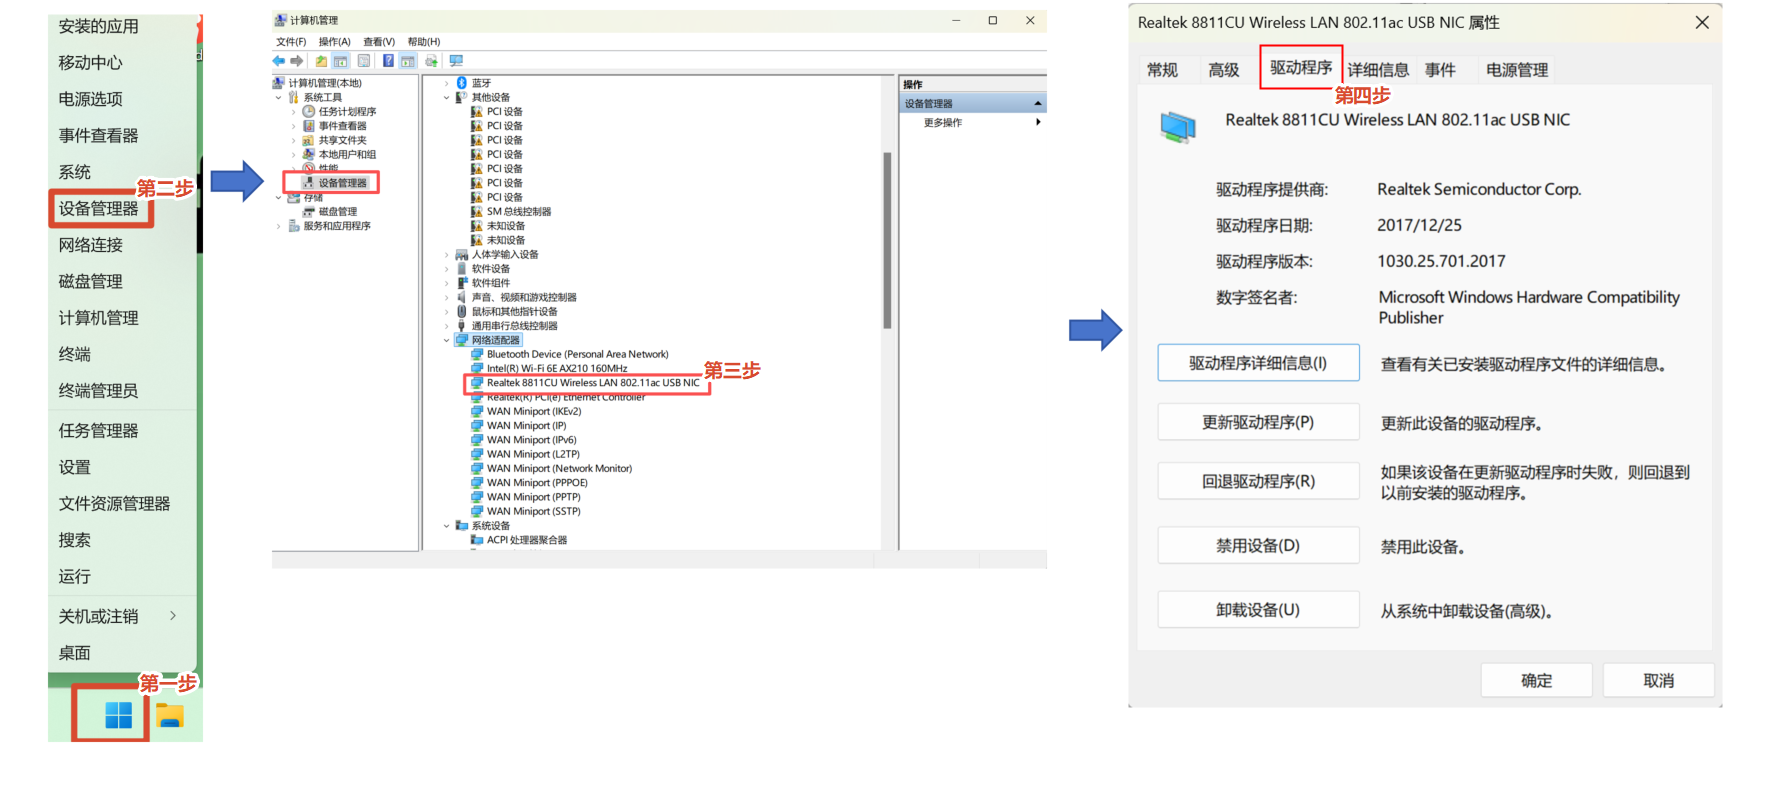The width and height of the screenshot is (1779, 807).
Task: Switch to the 详细信息 tab
Action: [1378, 70]
